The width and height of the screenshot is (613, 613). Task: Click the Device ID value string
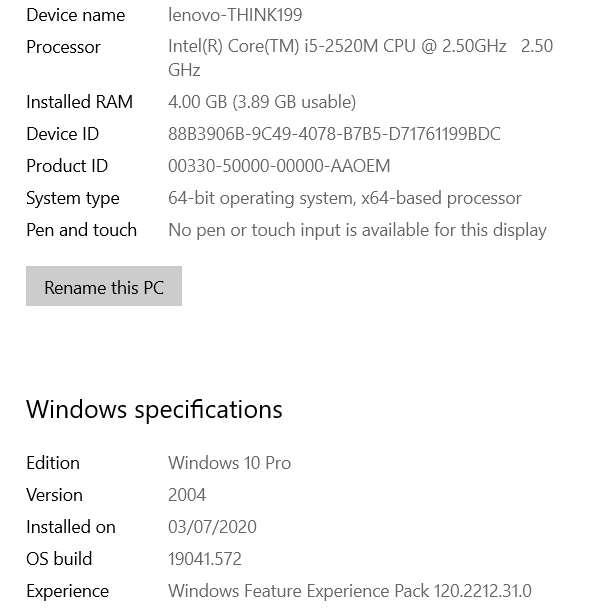pyautogui.click(x=334, y=134)
